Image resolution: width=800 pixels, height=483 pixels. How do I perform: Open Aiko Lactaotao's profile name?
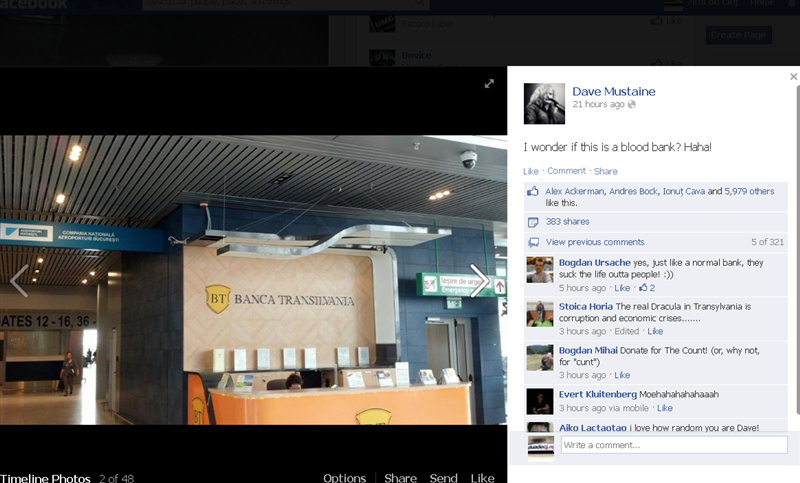tap(592, 427)
